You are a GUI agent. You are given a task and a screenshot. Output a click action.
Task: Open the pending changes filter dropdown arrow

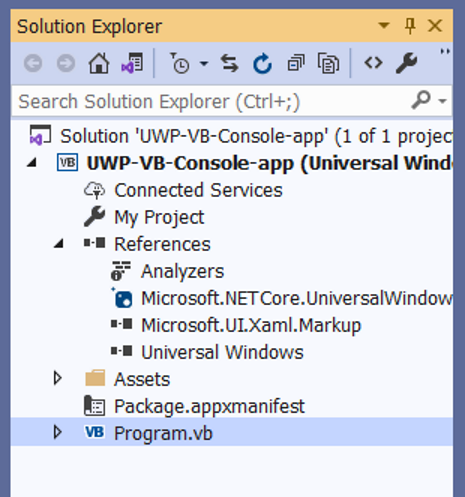pyautogui.click(x=204, y=63)
